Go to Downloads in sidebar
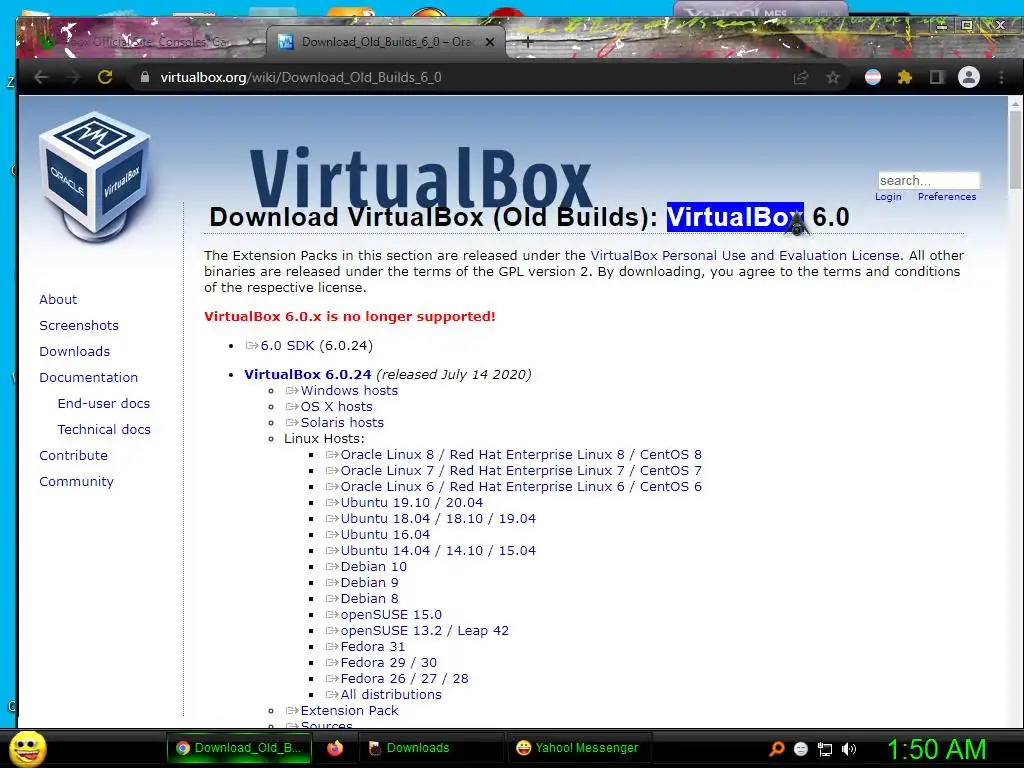 (x=74, y=351)
